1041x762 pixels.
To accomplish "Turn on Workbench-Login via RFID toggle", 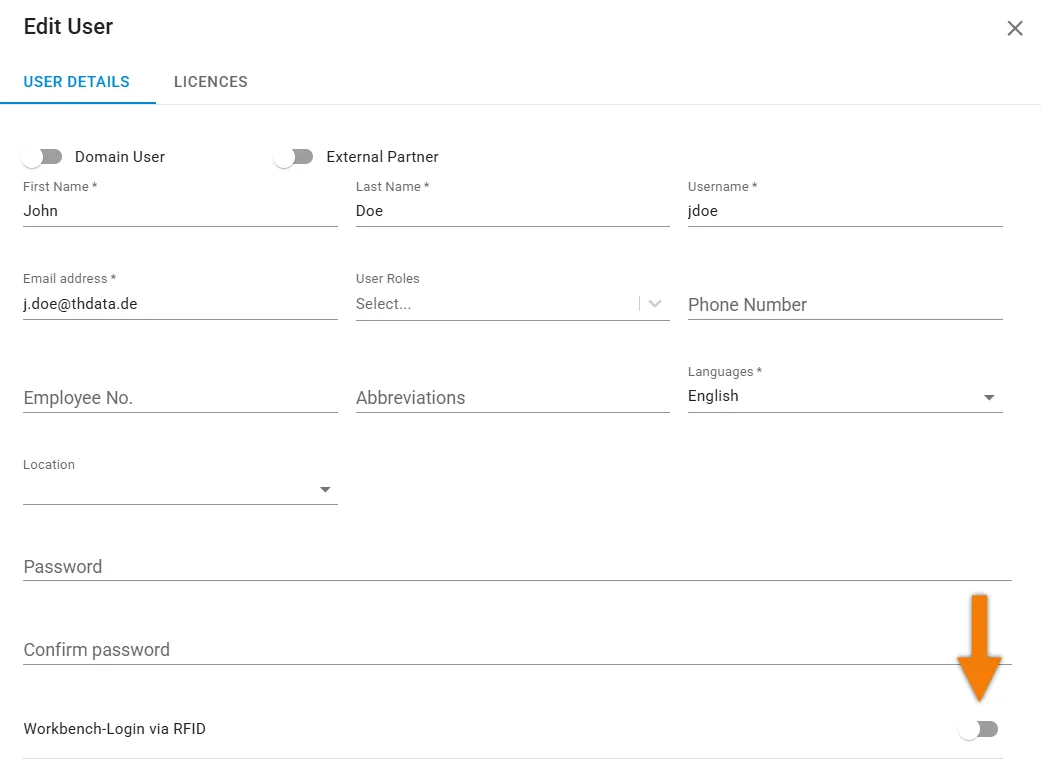I will coord(978,729).
